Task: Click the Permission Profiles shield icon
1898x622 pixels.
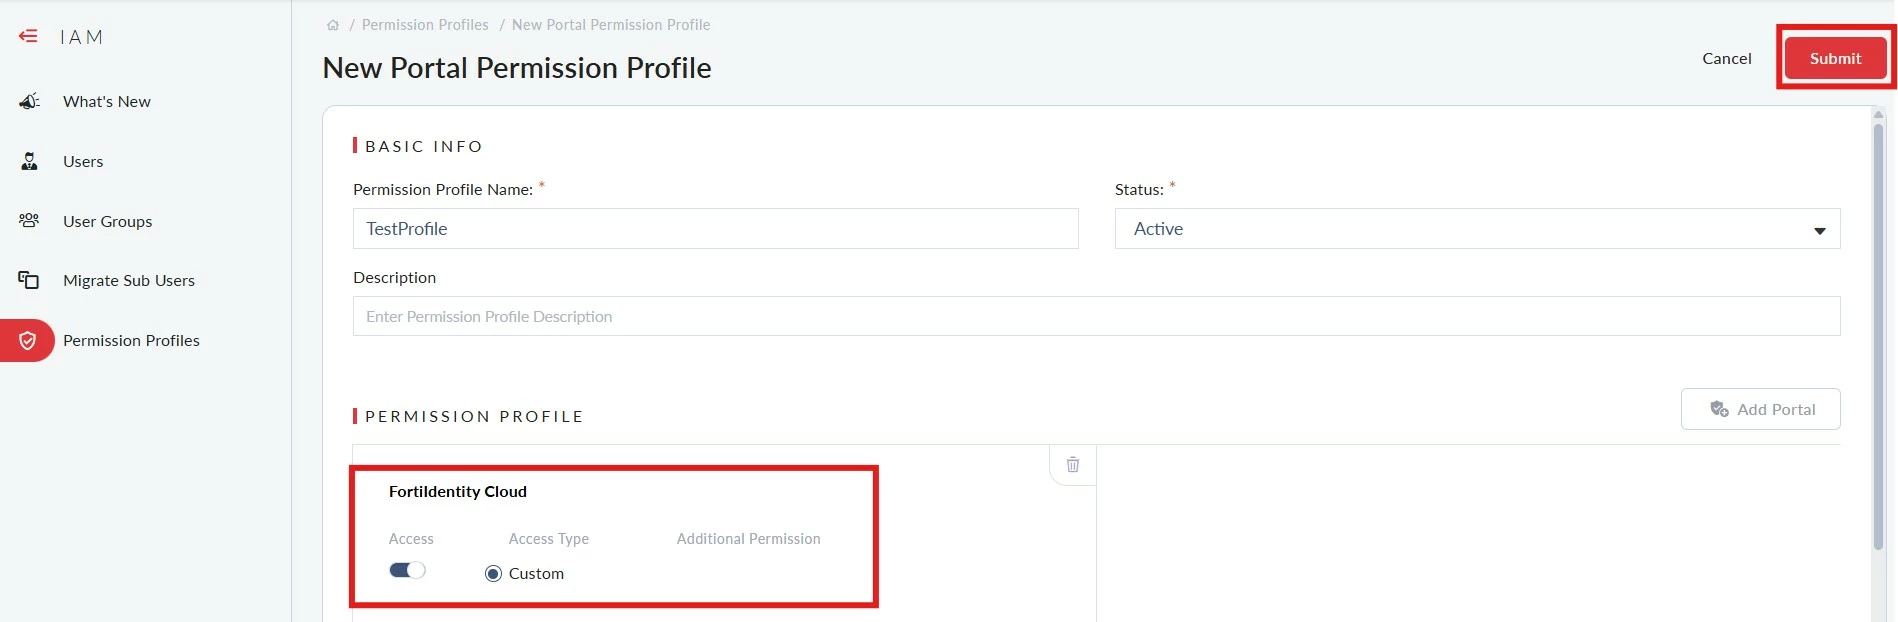Action: [x=28, y=341]
